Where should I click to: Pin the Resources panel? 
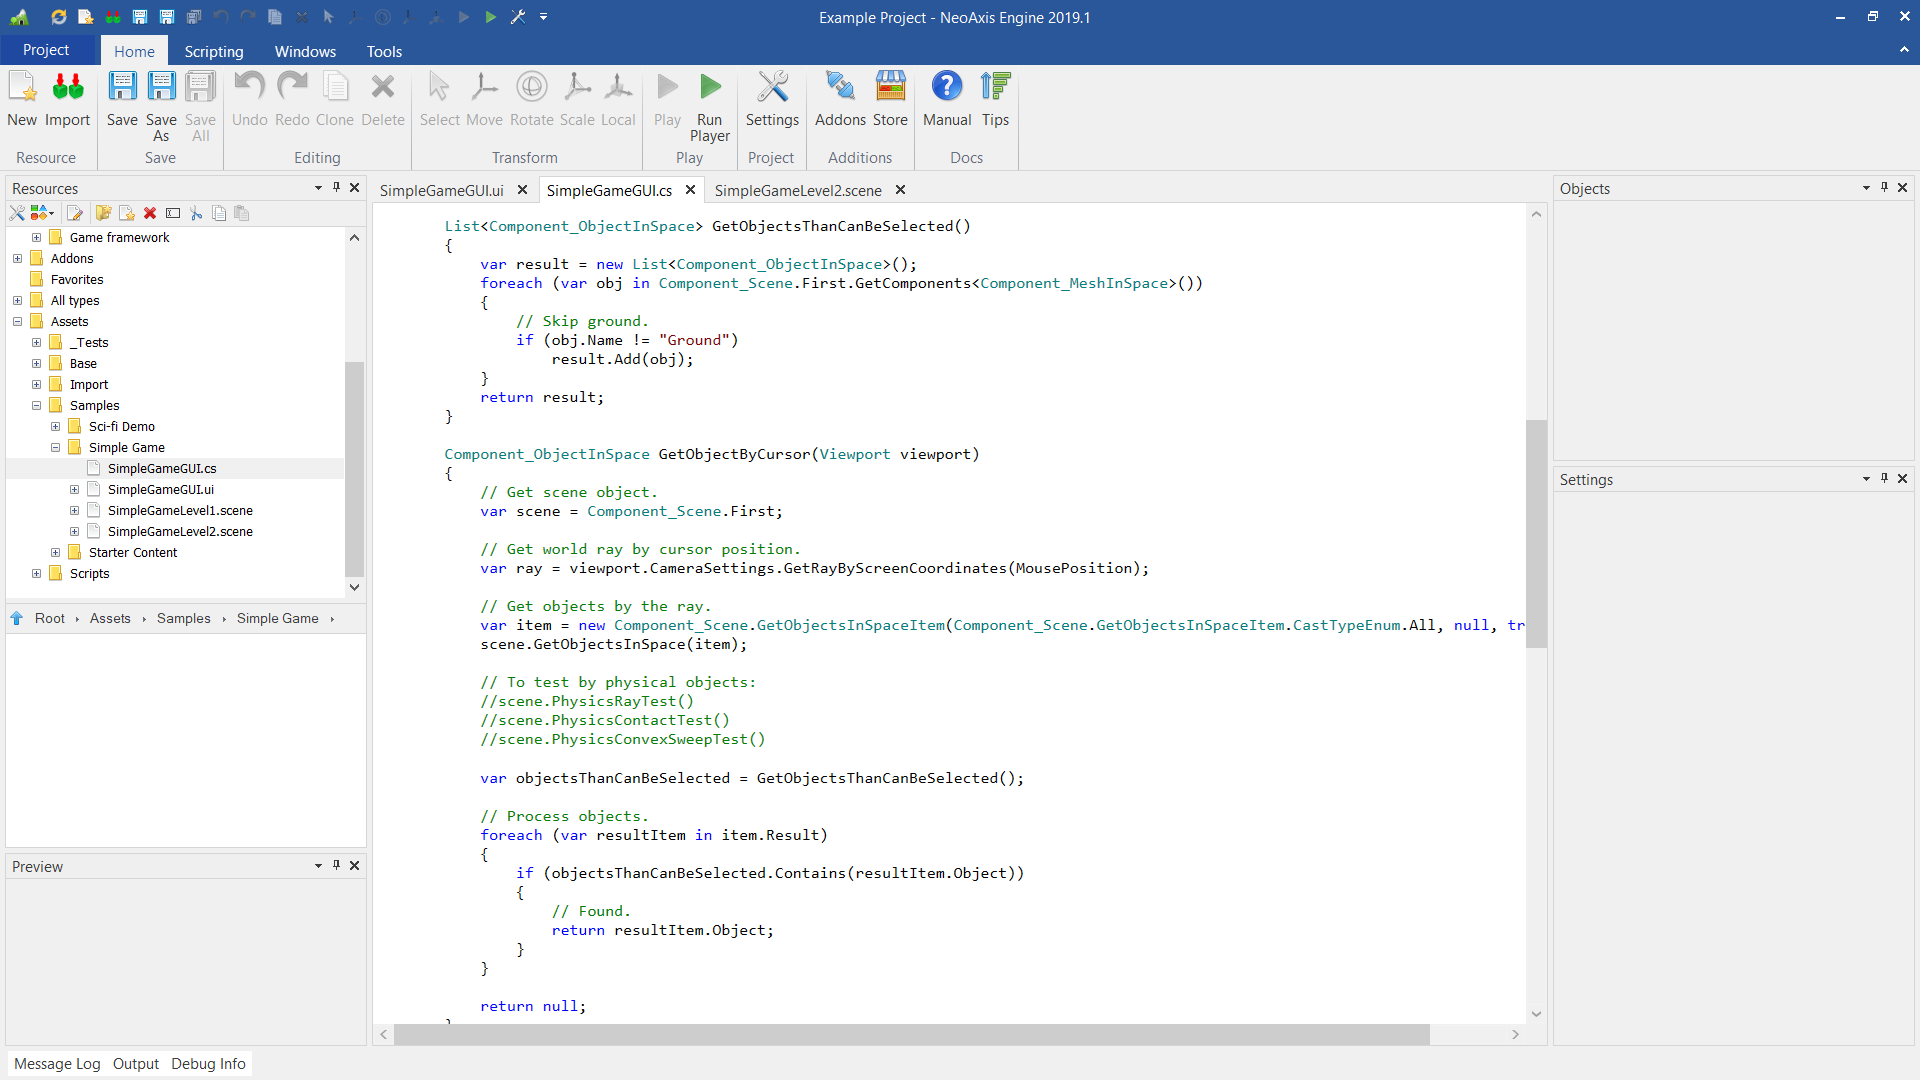336,187
